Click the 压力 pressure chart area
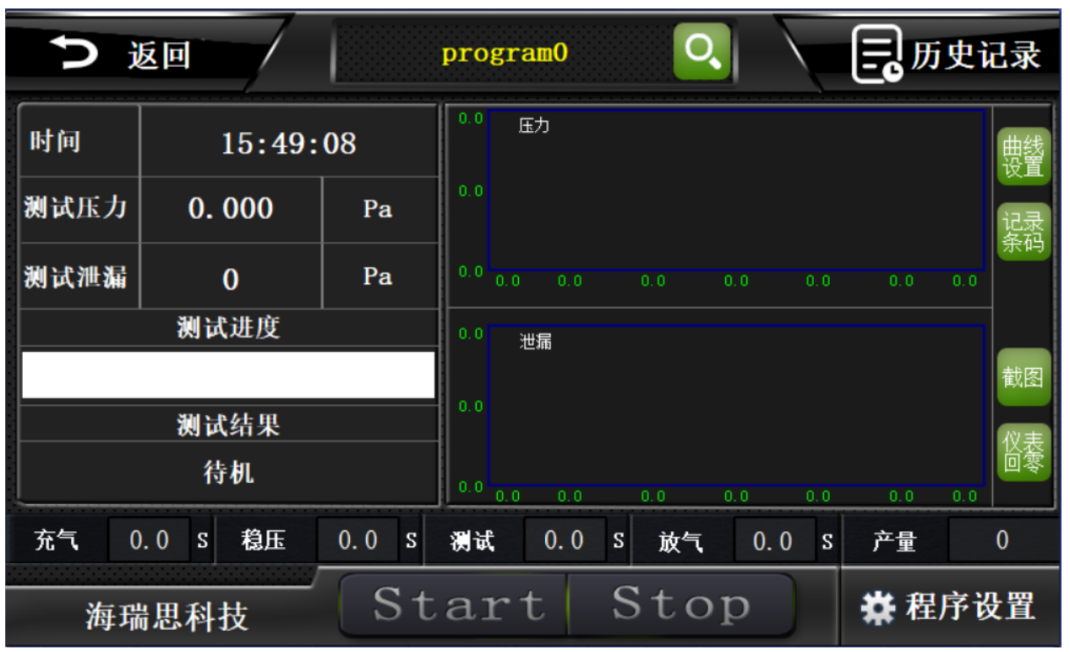This screenshot has height=652, width=1070. pos(736,190)
